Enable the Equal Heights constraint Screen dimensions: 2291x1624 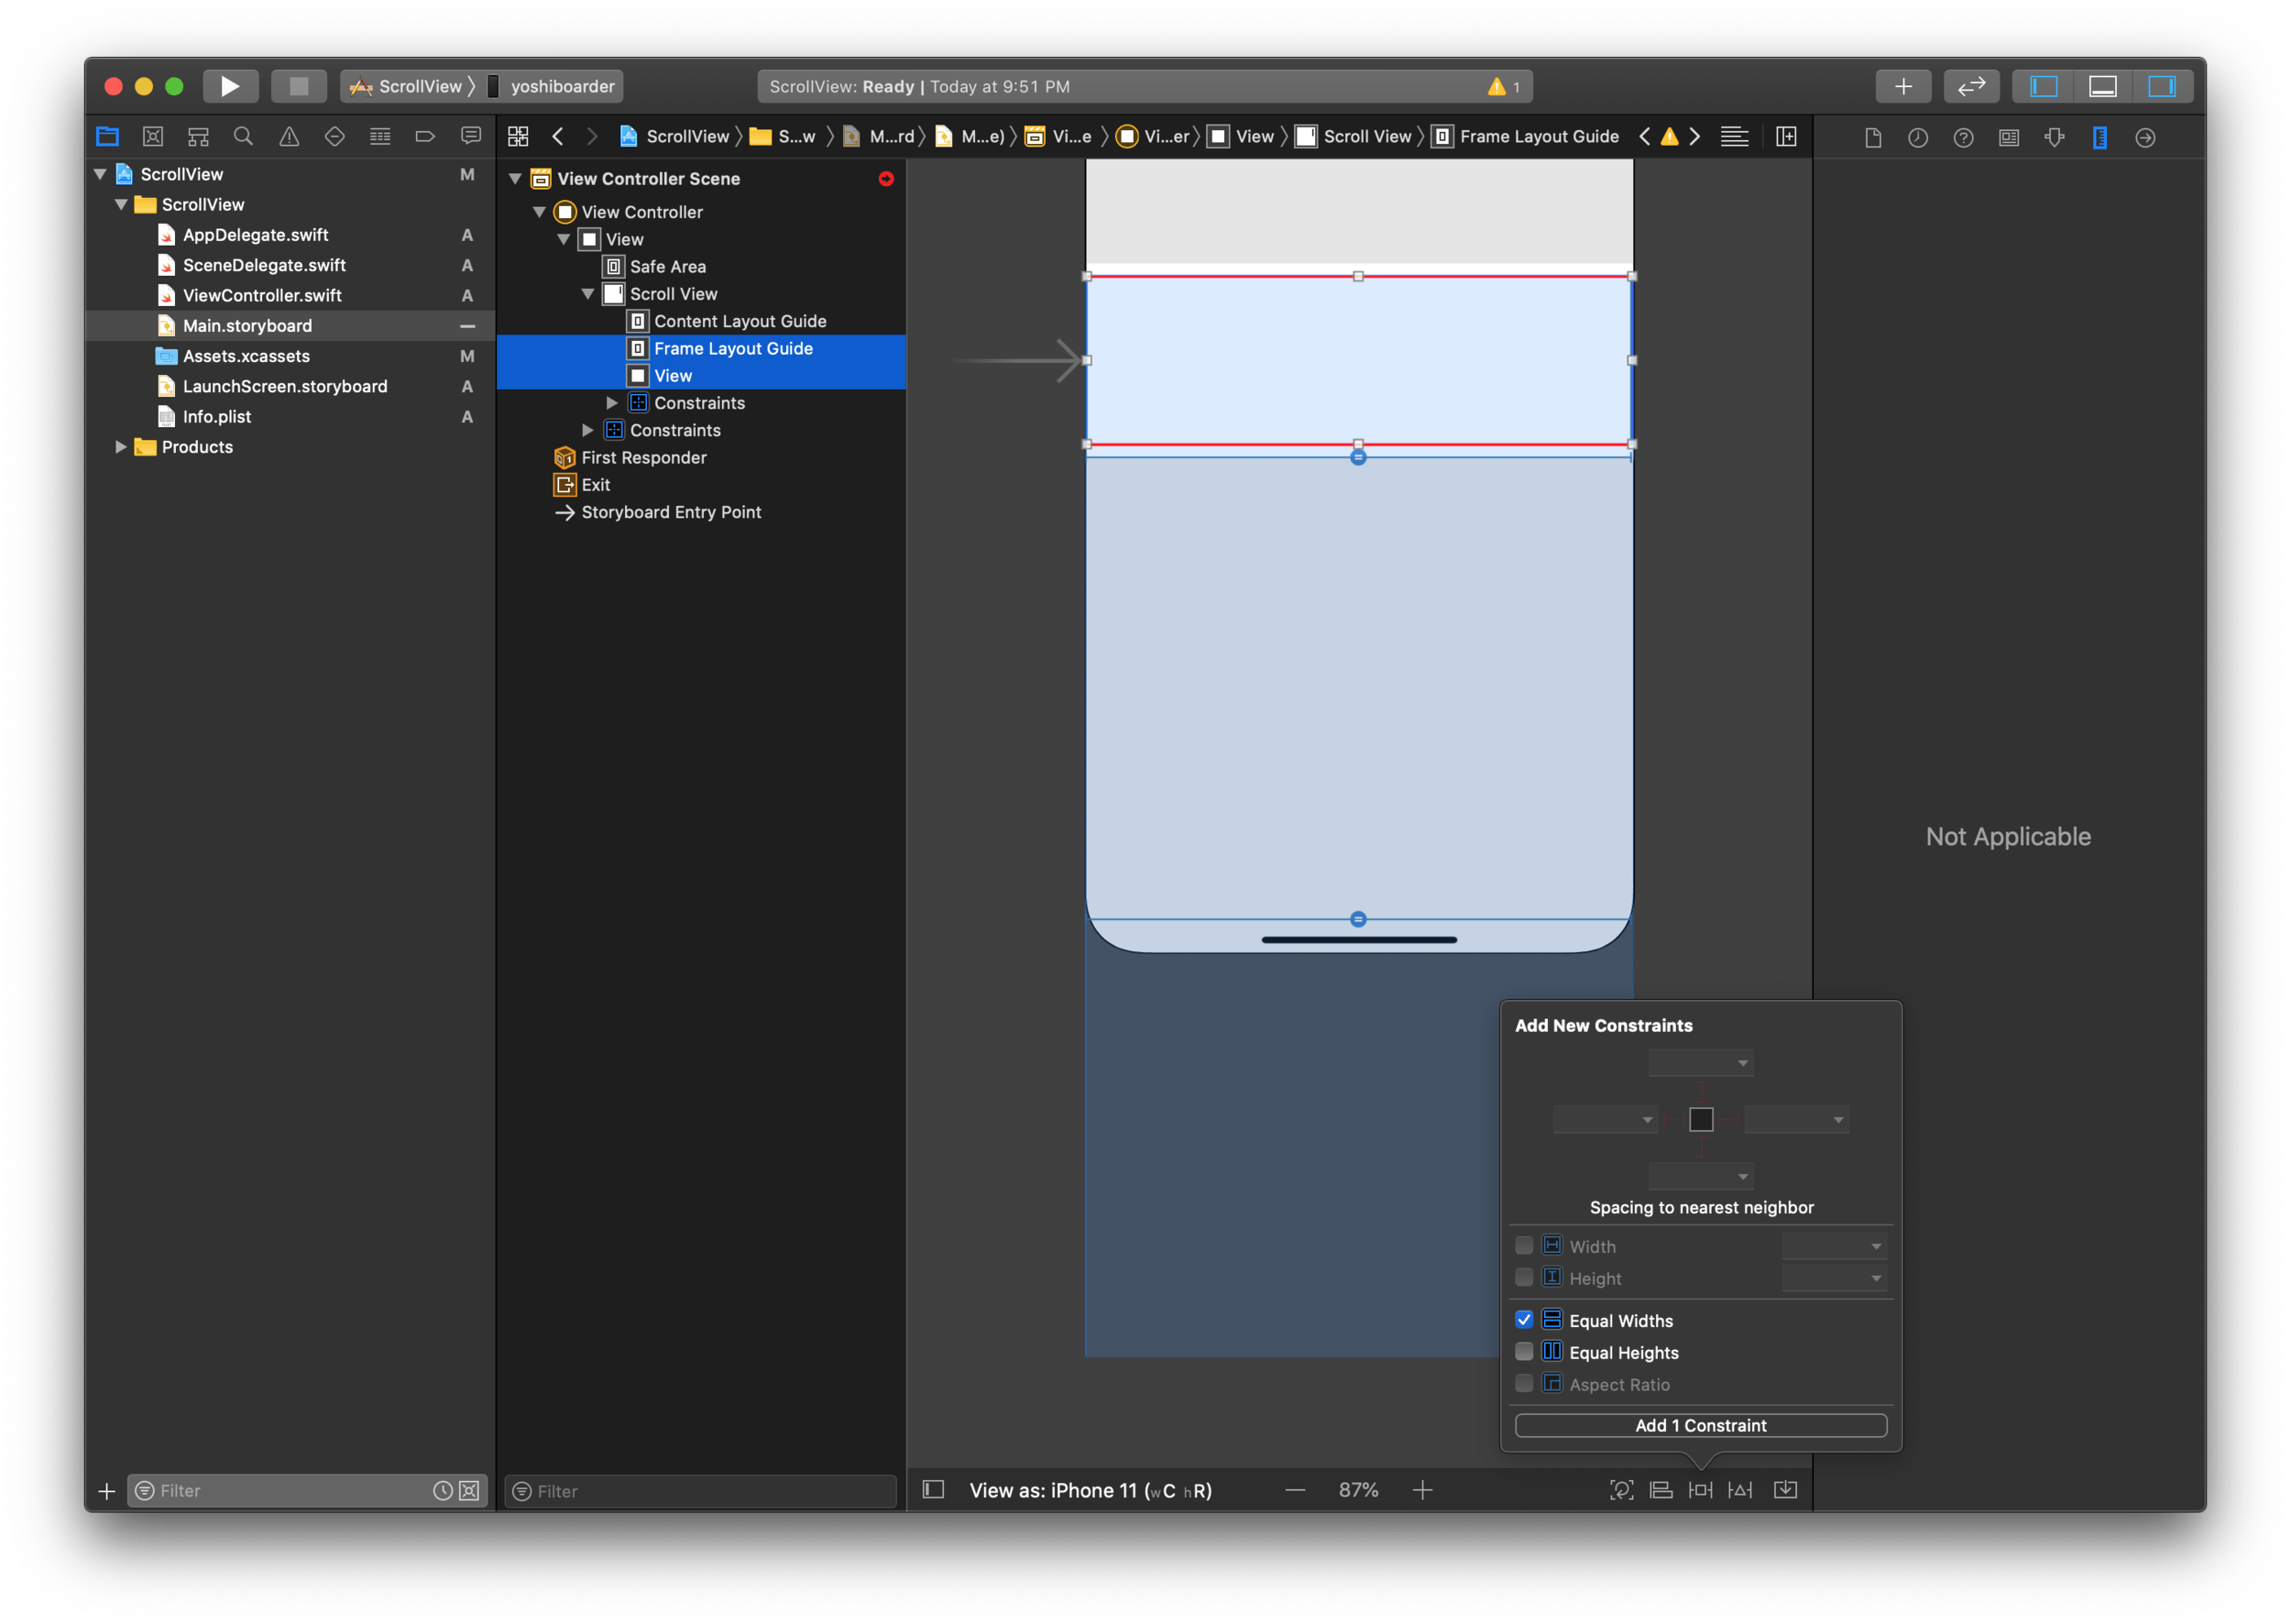pos(1524,1352)
